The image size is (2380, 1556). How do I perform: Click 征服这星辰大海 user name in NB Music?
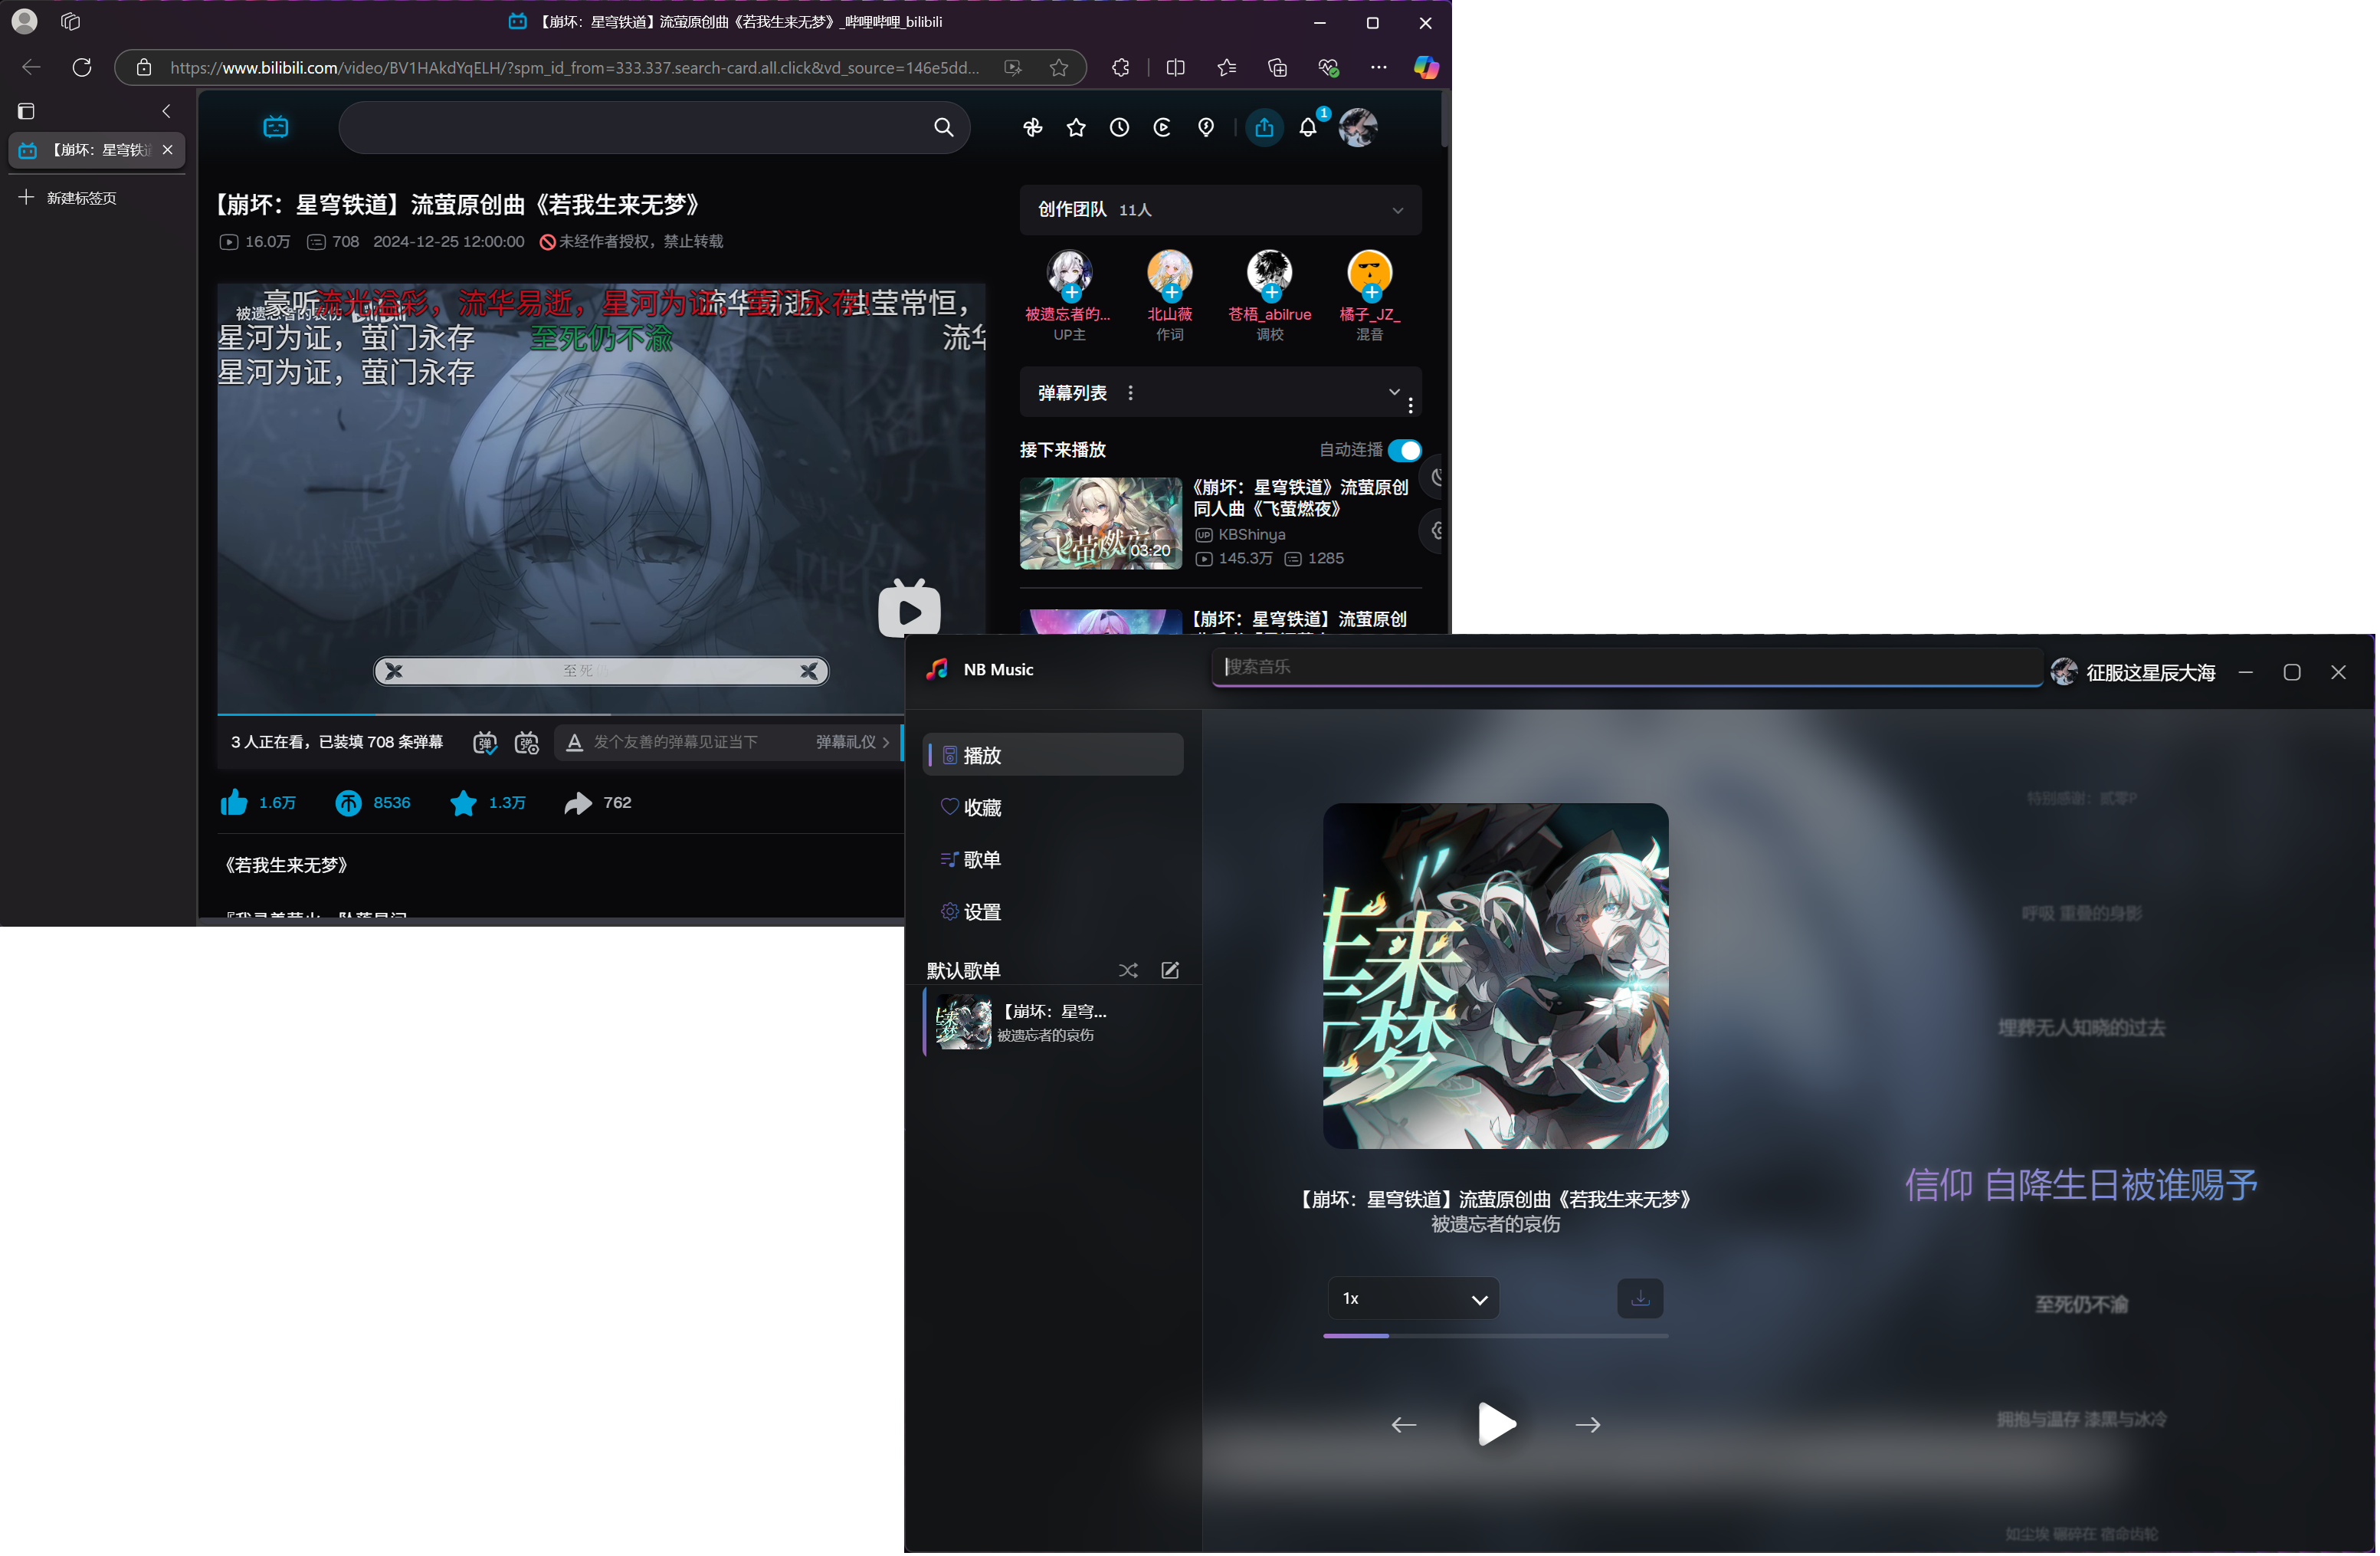2151,673
